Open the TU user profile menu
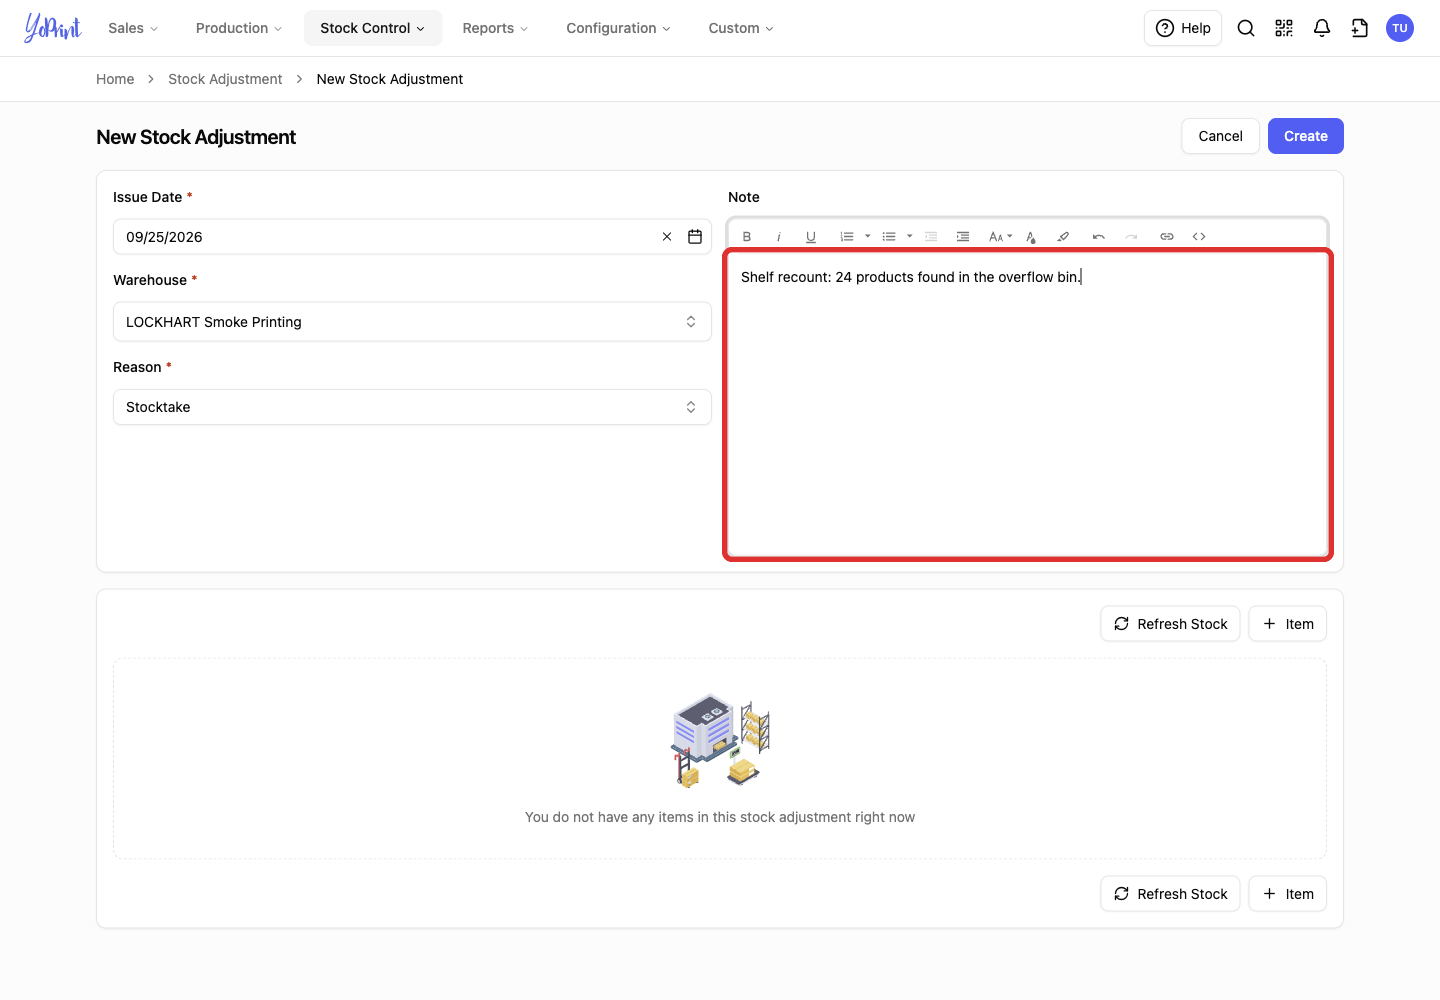 pyautogui.click(x=1400, y=28)
